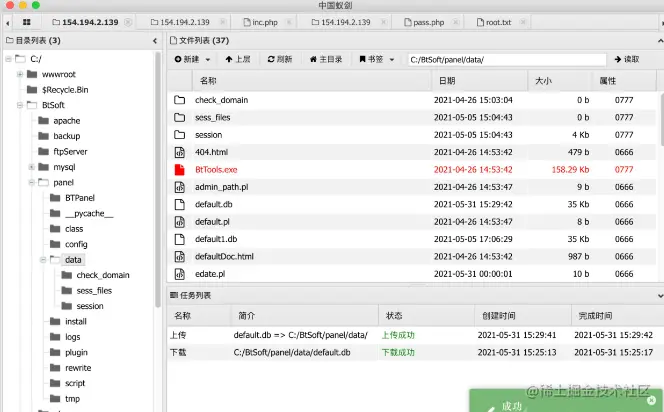Image resolution: width=664 pixels, height=412 pixels.
Task: Open the 书签 bookmark dropdown arrow
Action: pos(392,60)
